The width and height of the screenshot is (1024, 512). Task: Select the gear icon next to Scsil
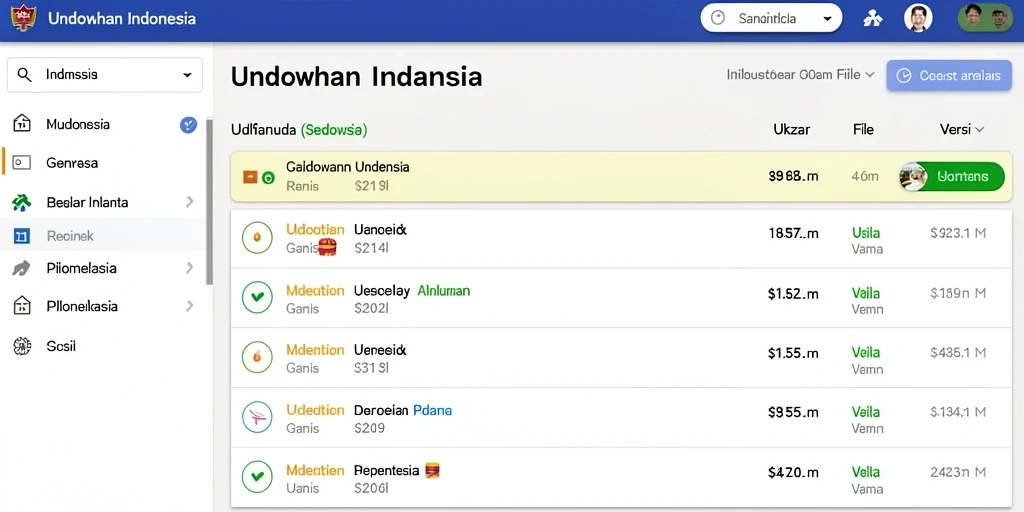pos(22,346)
